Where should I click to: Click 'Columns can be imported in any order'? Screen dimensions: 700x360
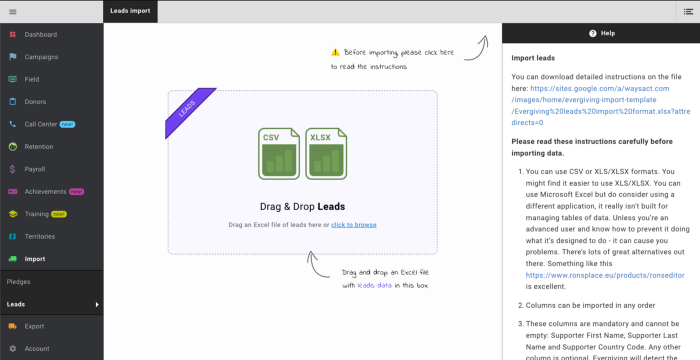pyautogui.click(x=590, y=306)
